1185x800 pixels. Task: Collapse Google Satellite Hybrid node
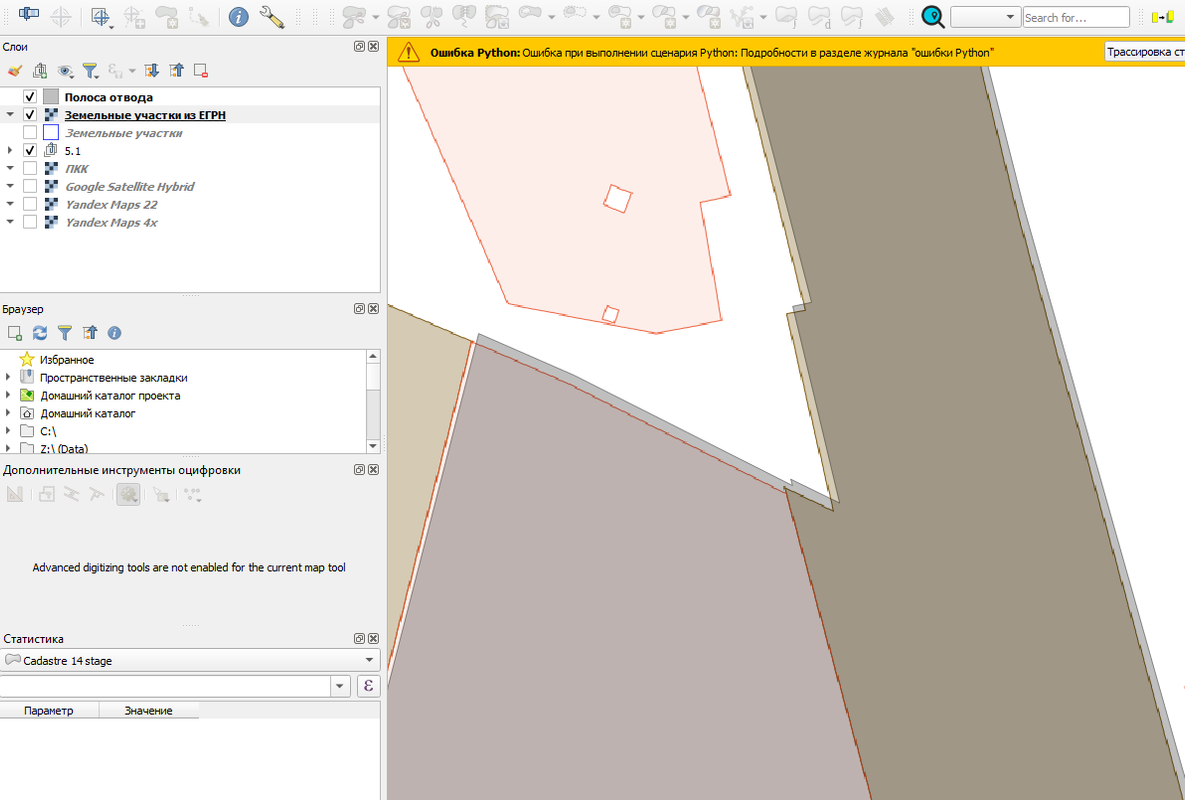pyautogui.click(x=10, y=187)
